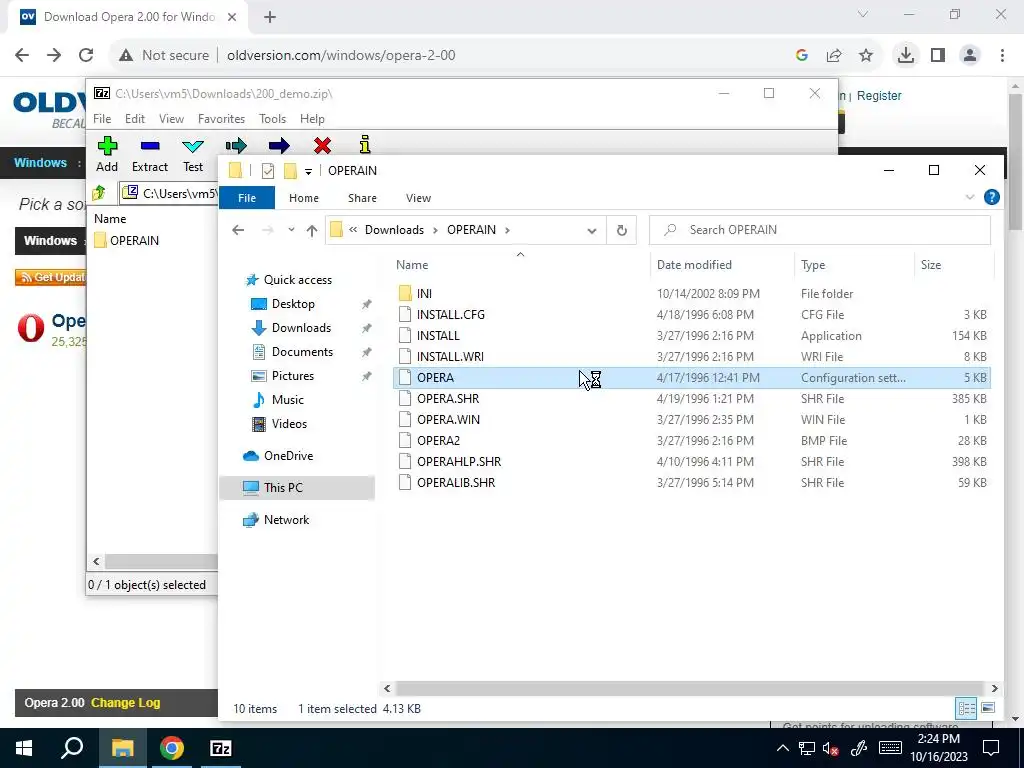Click the Search OPERAIN box
This screenshot has height=768, width=1024.
coord(820,230)
